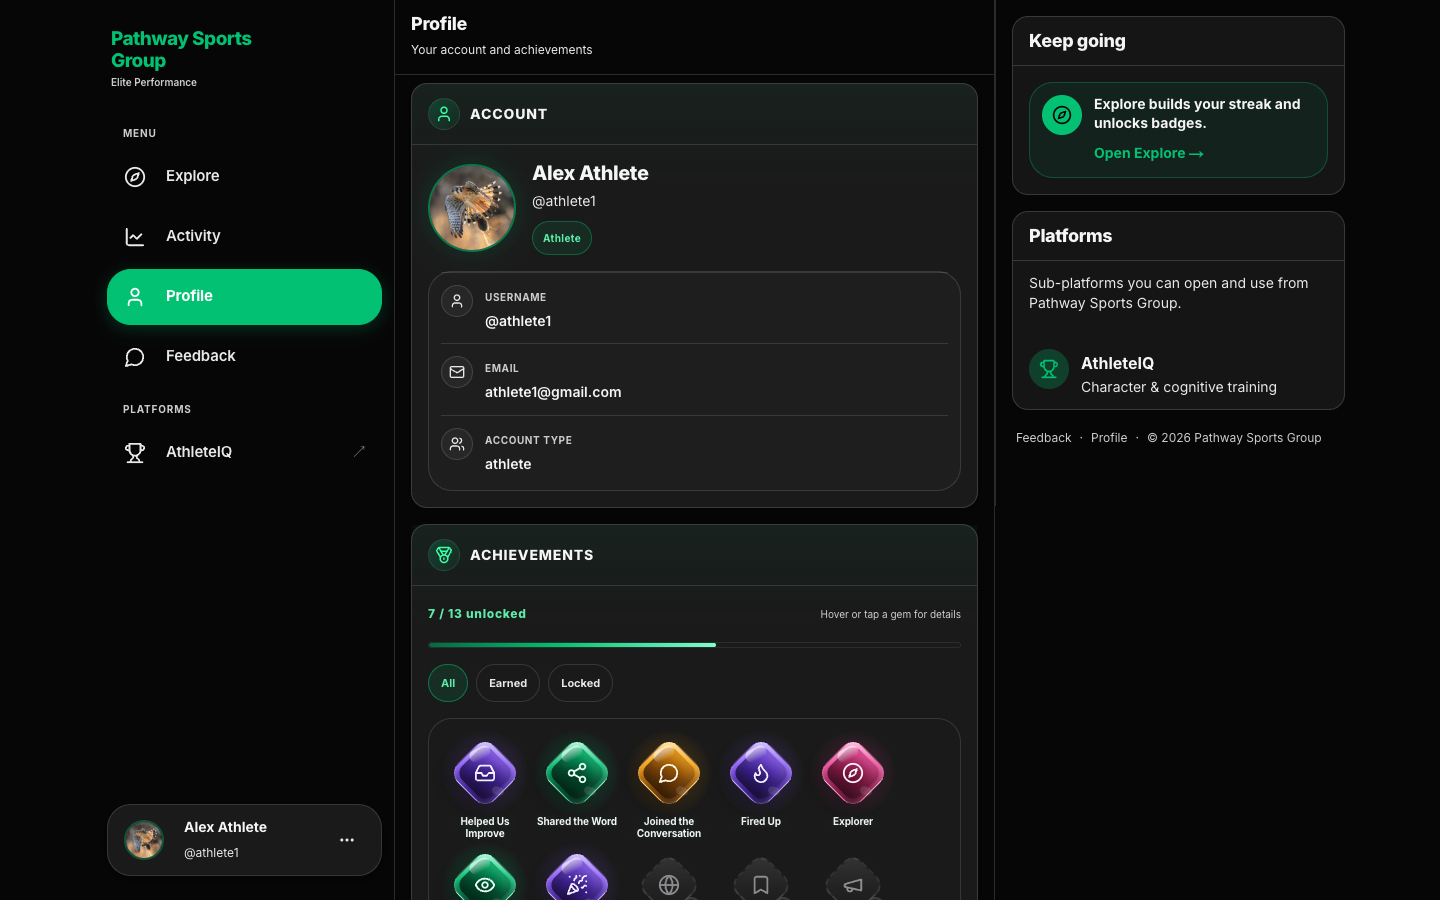1440x900 pixels.
Task: Click the sidebar Alex Athlete user card name
Action: coord(225,827)
